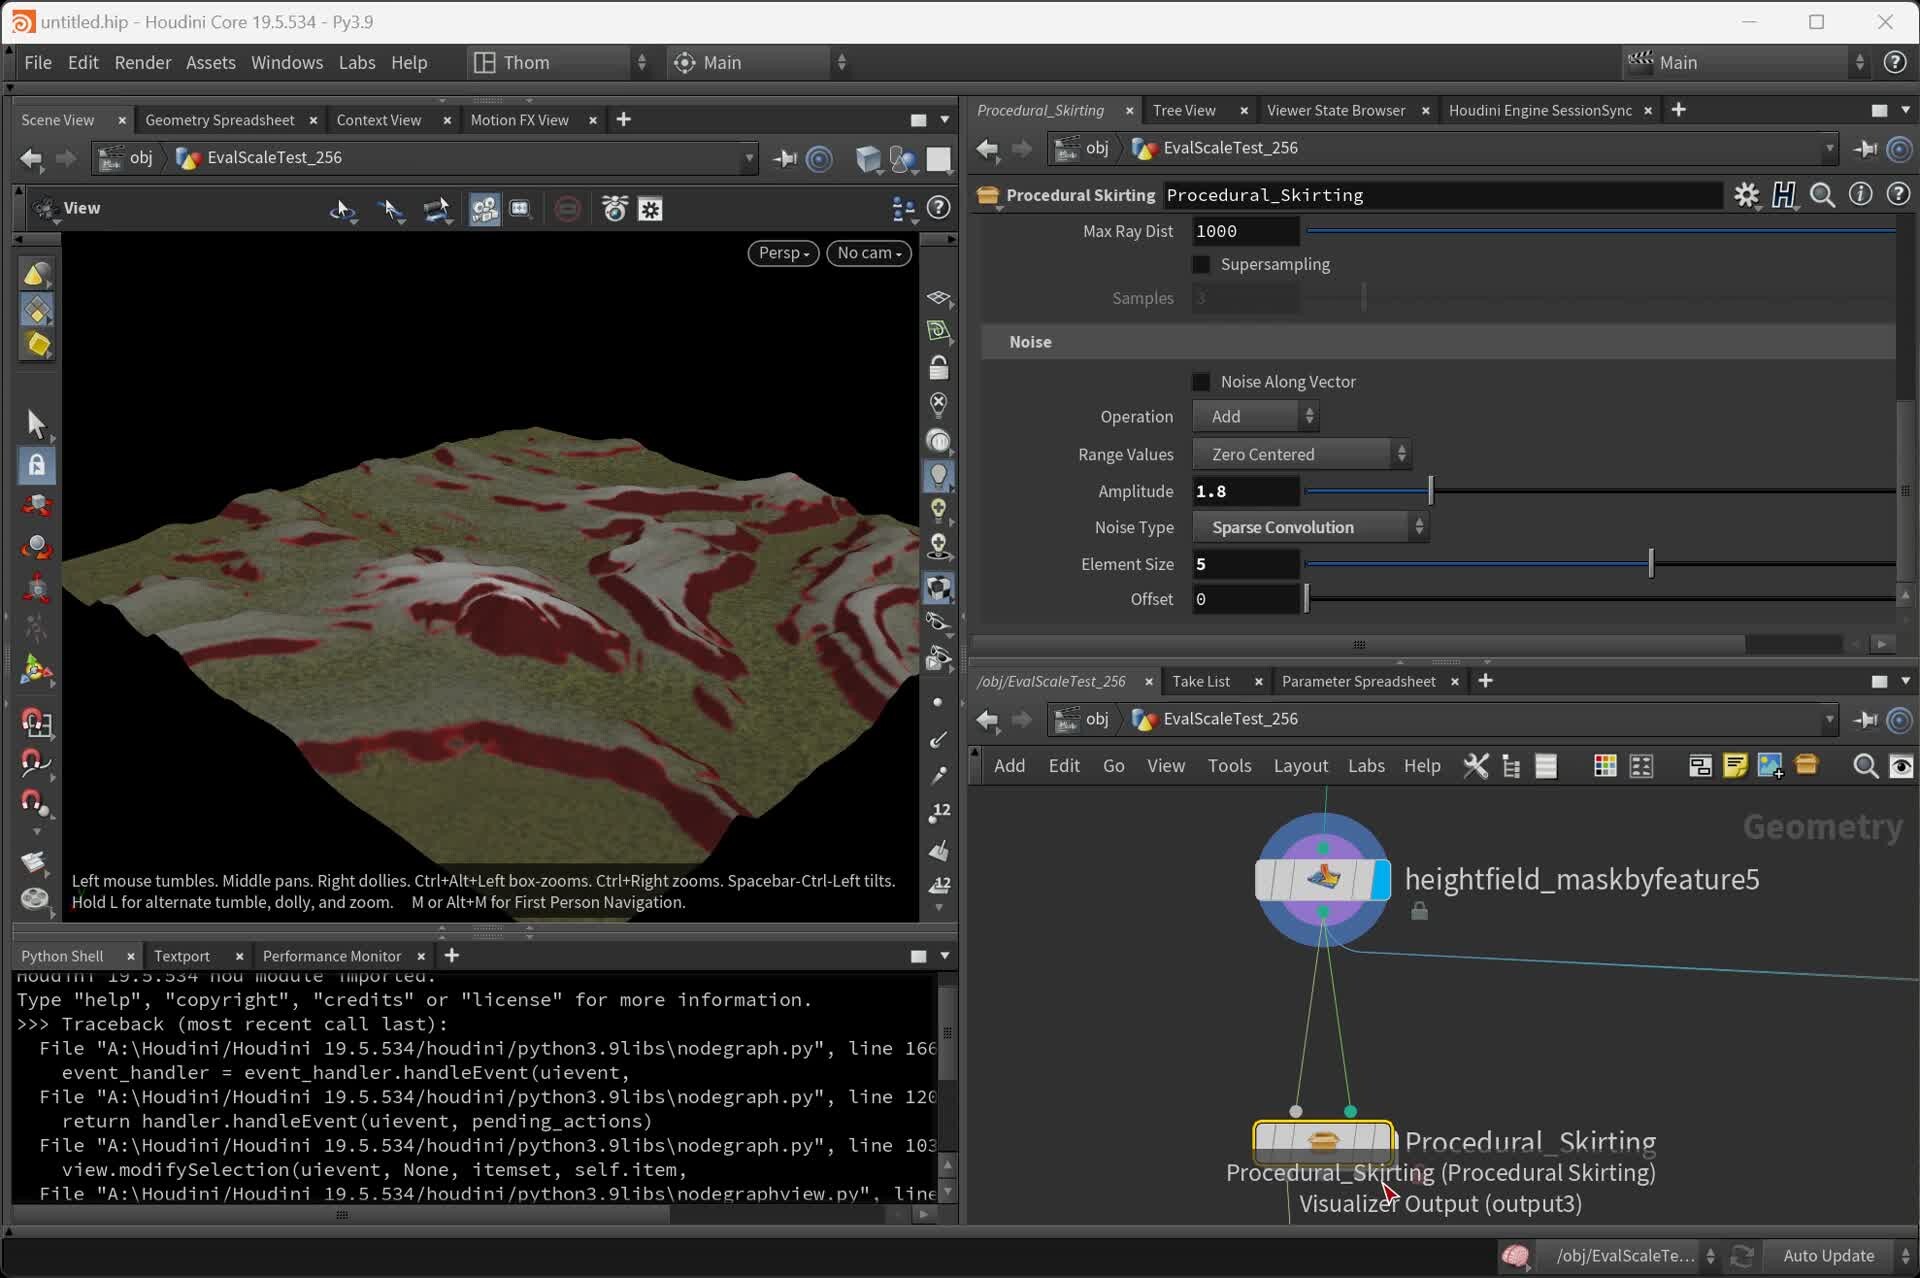
Task: Change the Range Values Zero Centered dropdown
Action: pyautogui.click(x=1300, y=454)
